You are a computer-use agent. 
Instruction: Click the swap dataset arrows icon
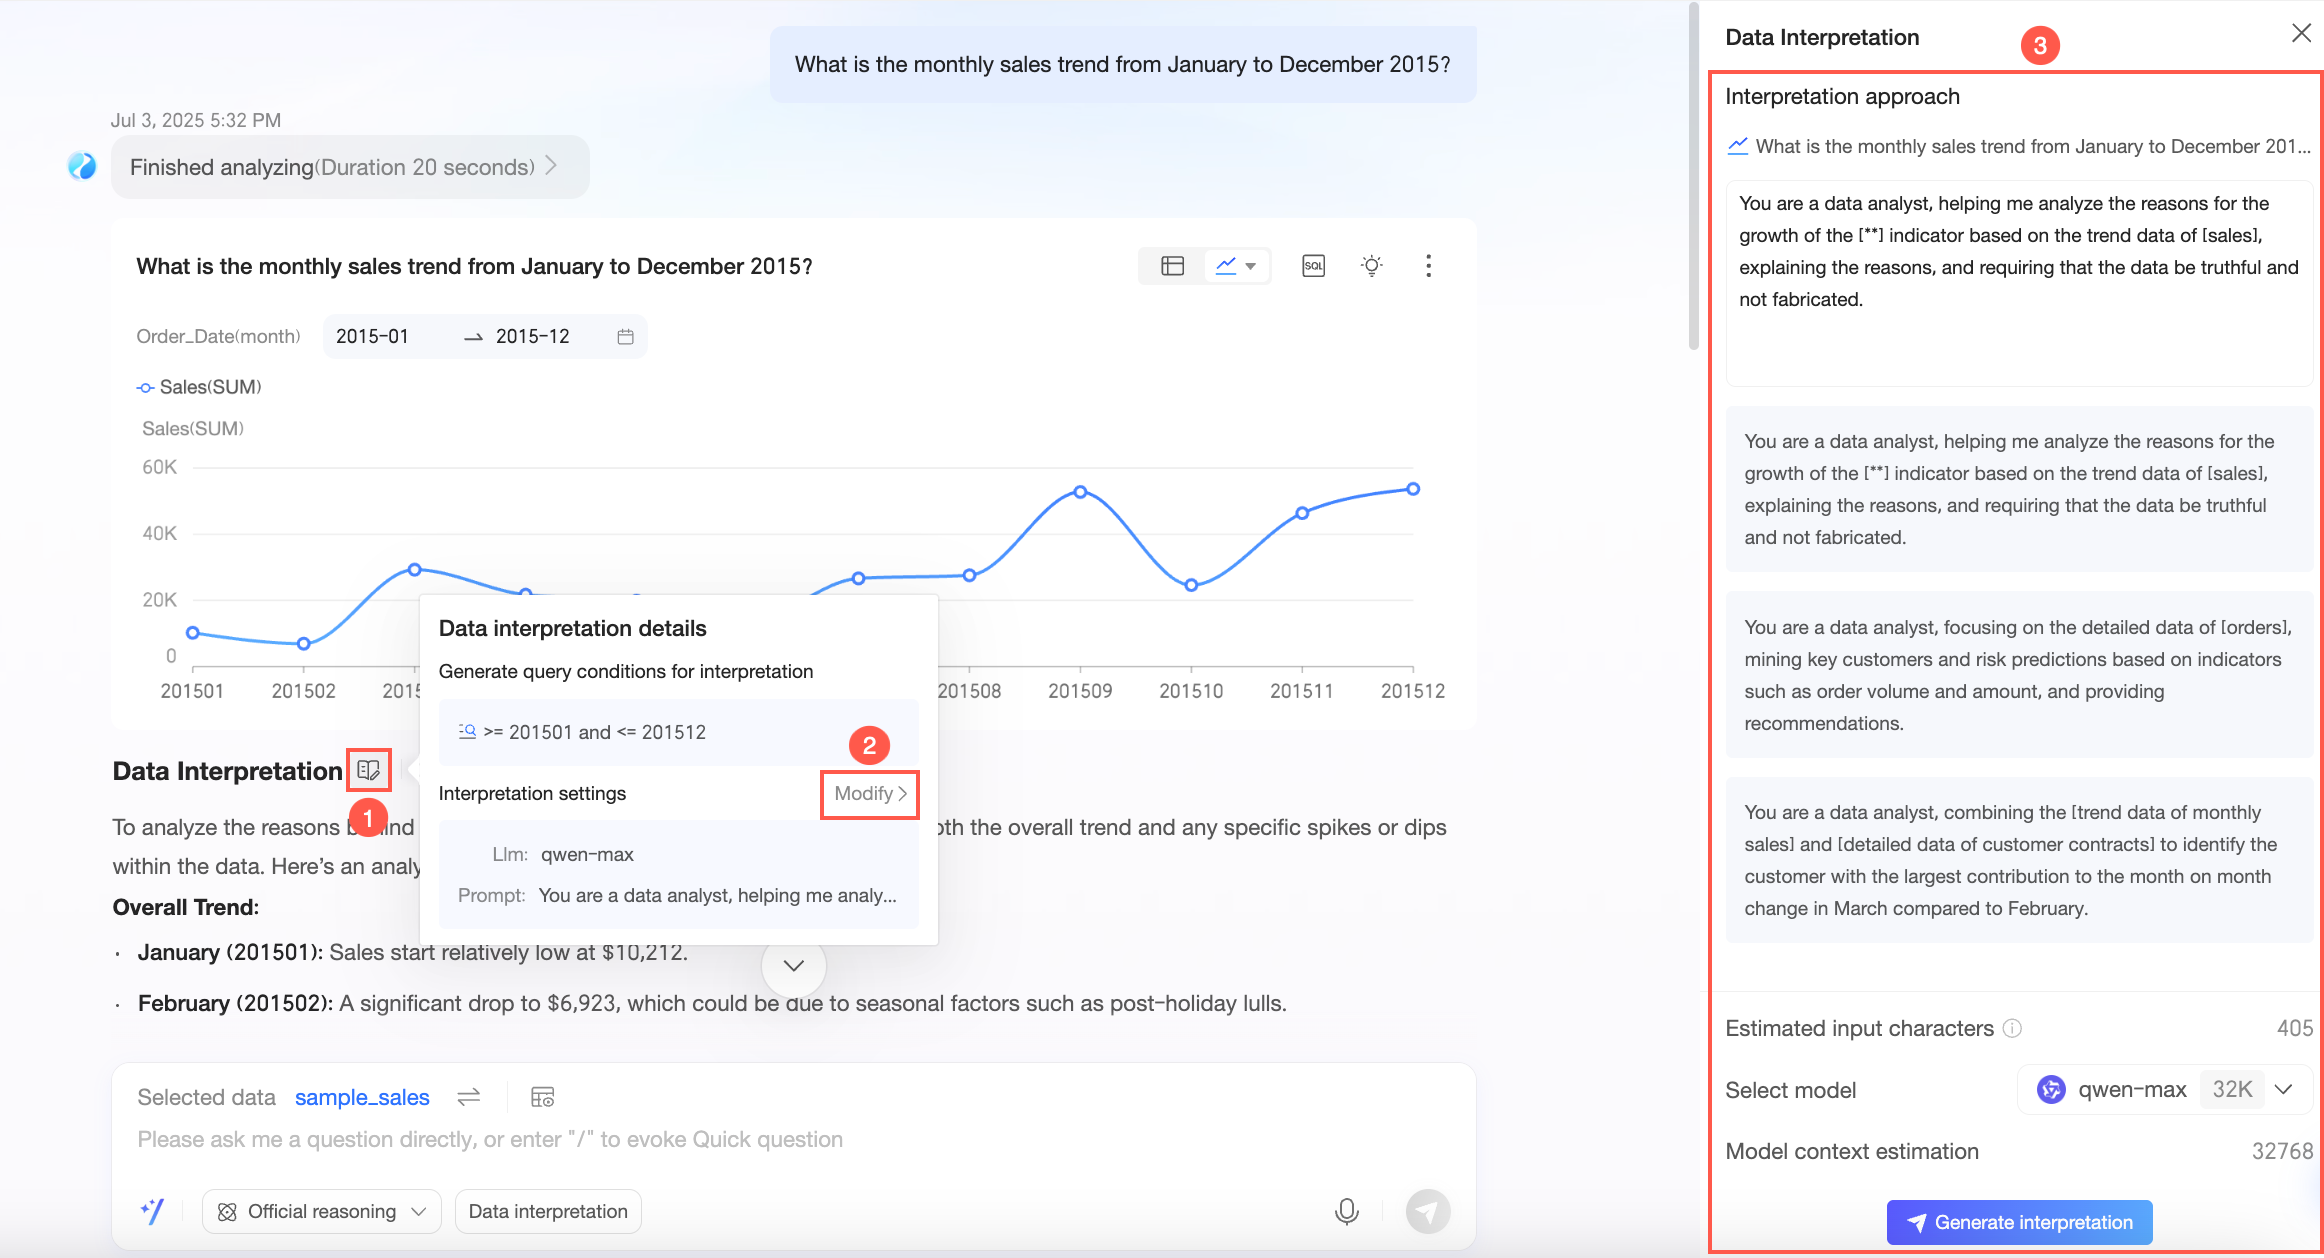pyautogui.click(x=468, y=1097)
